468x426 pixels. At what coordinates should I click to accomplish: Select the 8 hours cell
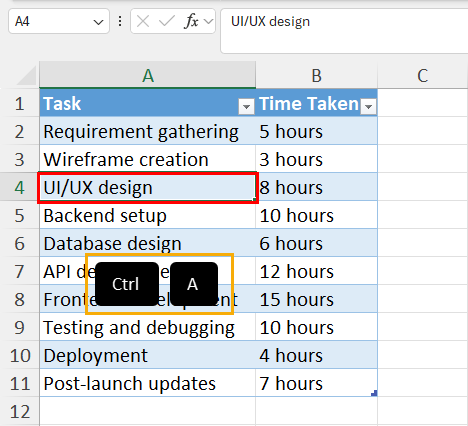click(x=316, y=187)
